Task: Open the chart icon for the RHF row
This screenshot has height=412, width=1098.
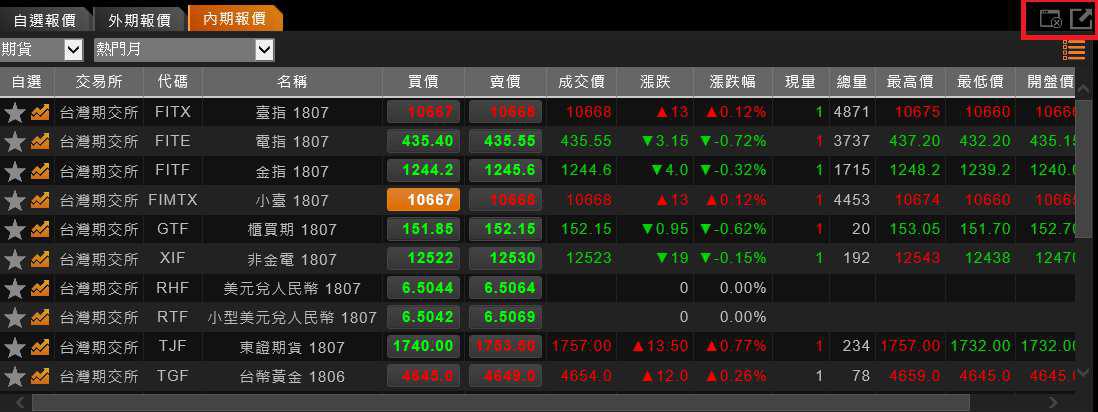Action: pyautogui.click(x=40, y=289)
